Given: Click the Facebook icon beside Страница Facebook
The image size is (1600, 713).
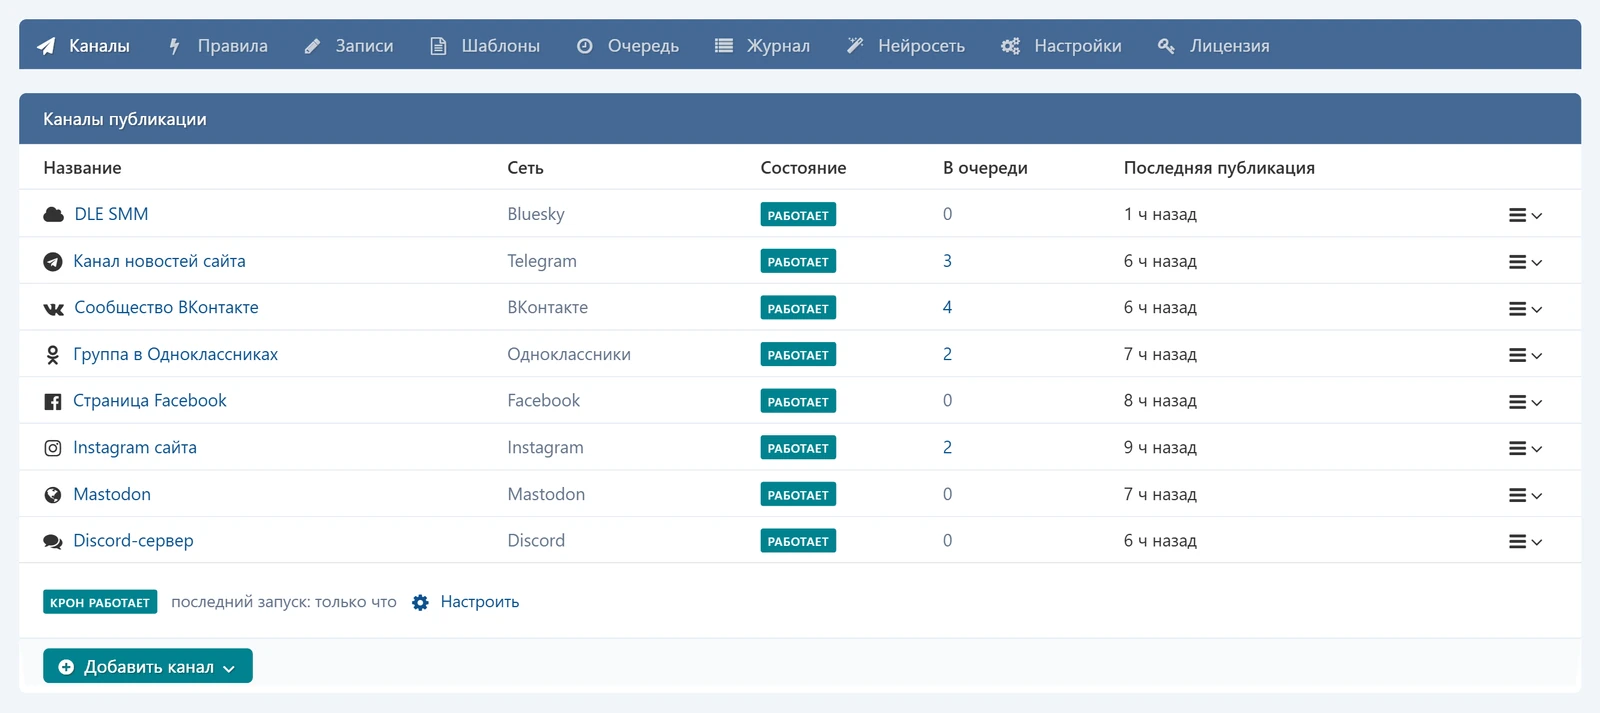Looking at the screenshot, I should pyautogui.click(x=53, y=402).
